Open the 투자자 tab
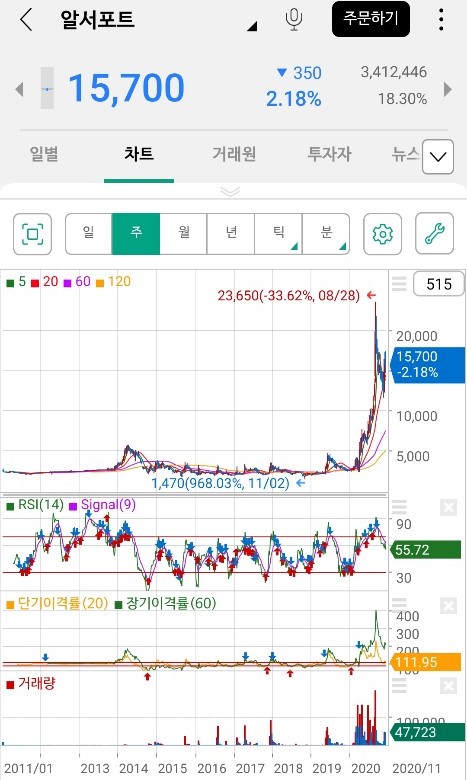The width and height of the screenshot is (467, 780). pyautogui.click(x=329, y=154)
